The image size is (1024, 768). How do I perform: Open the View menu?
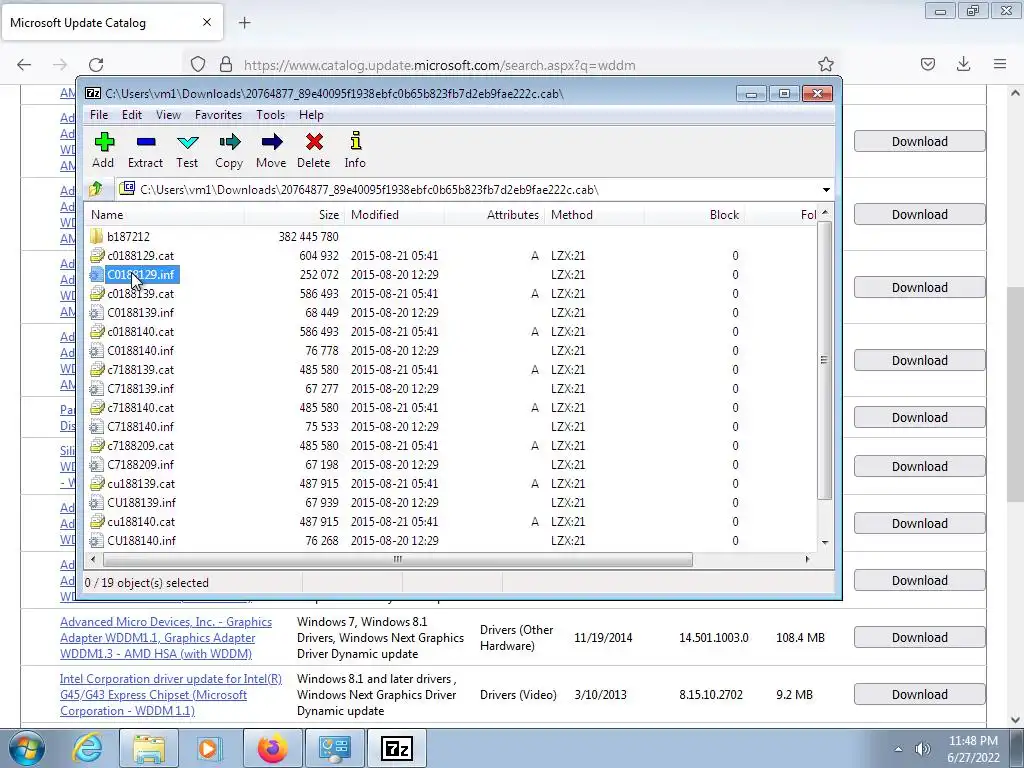(168, 115)
